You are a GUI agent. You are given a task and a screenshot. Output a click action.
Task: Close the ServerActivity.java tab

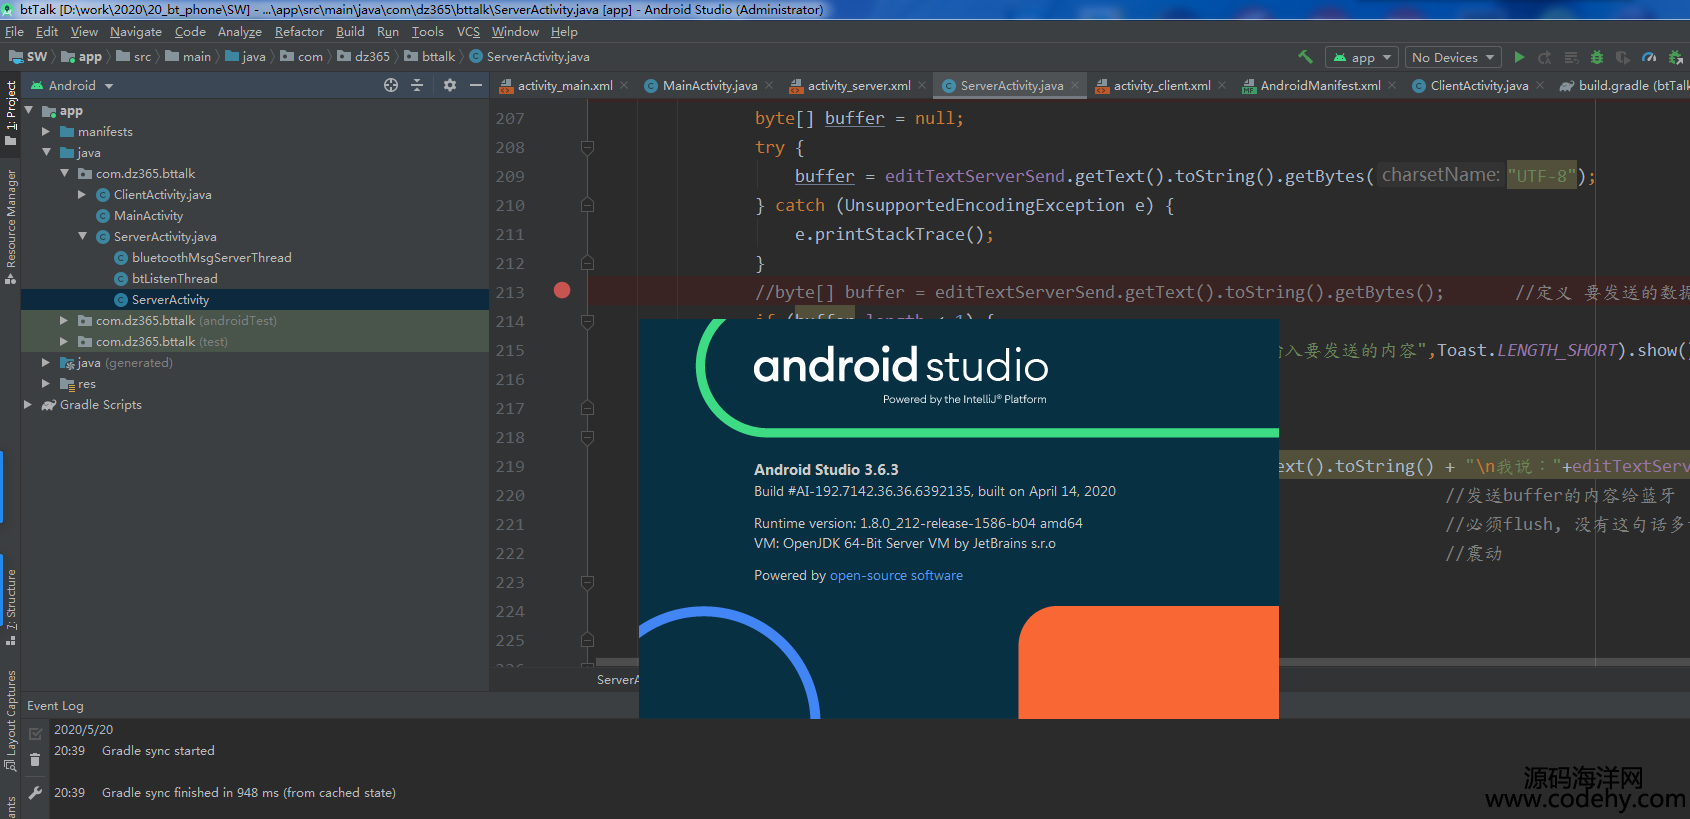1075,85
